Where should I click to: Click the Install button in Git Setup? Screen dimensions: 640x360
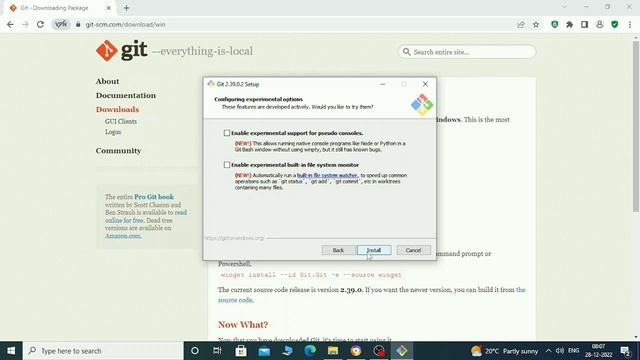[374, 250]
